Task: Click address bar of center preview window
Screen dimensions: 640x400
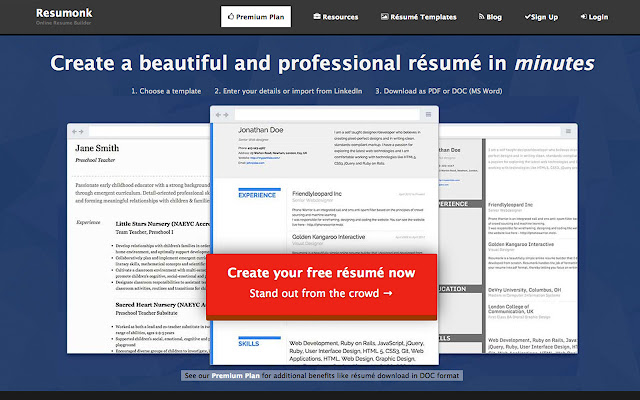Action: point(327,115)
